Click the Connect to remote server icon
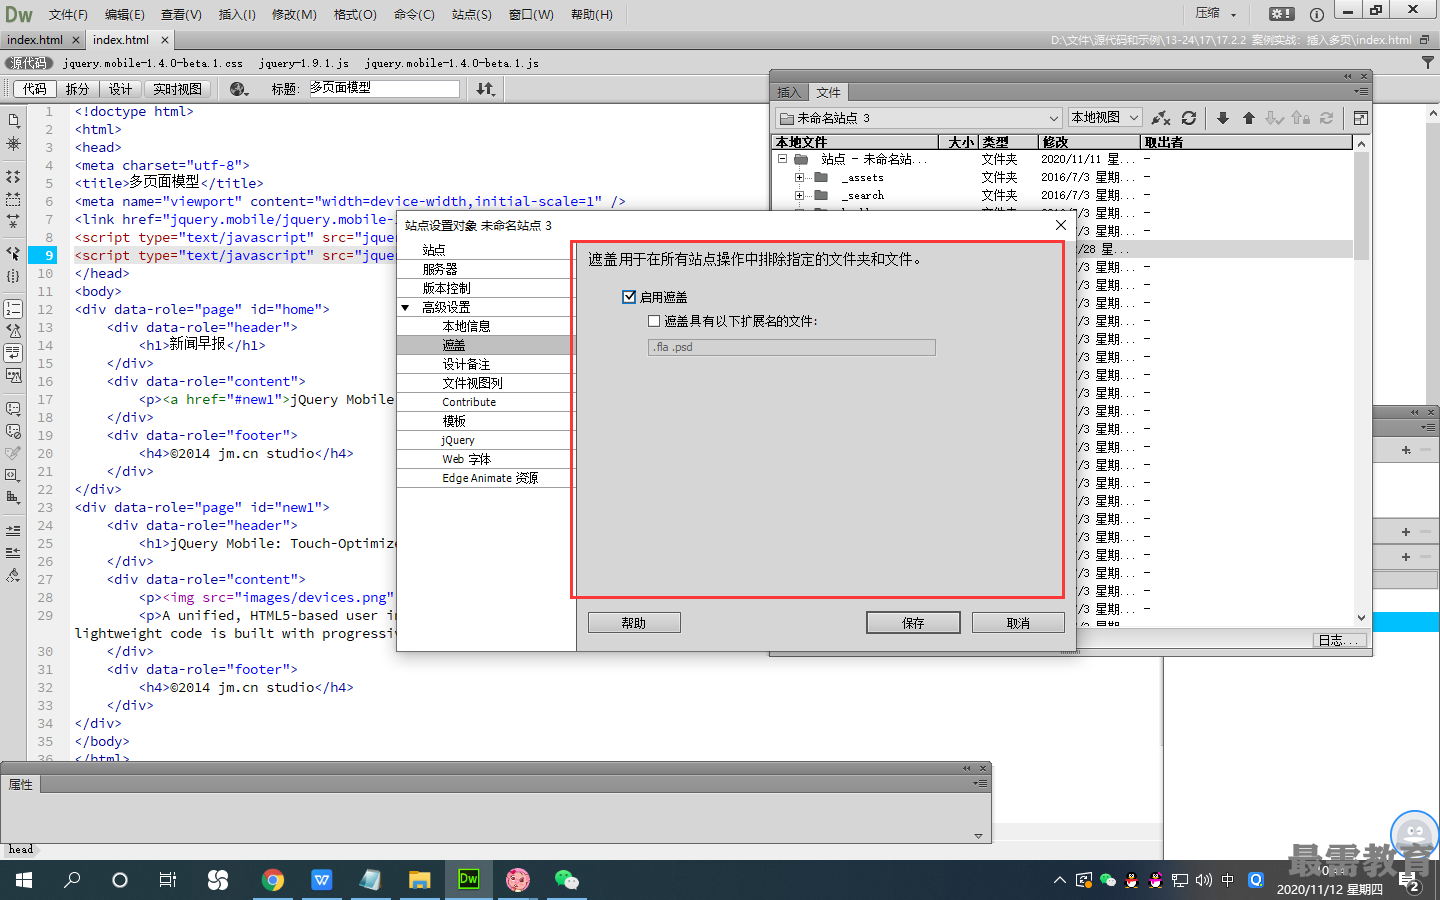This screenshot has width=1440, height=900. click(x=1160, y=118)
